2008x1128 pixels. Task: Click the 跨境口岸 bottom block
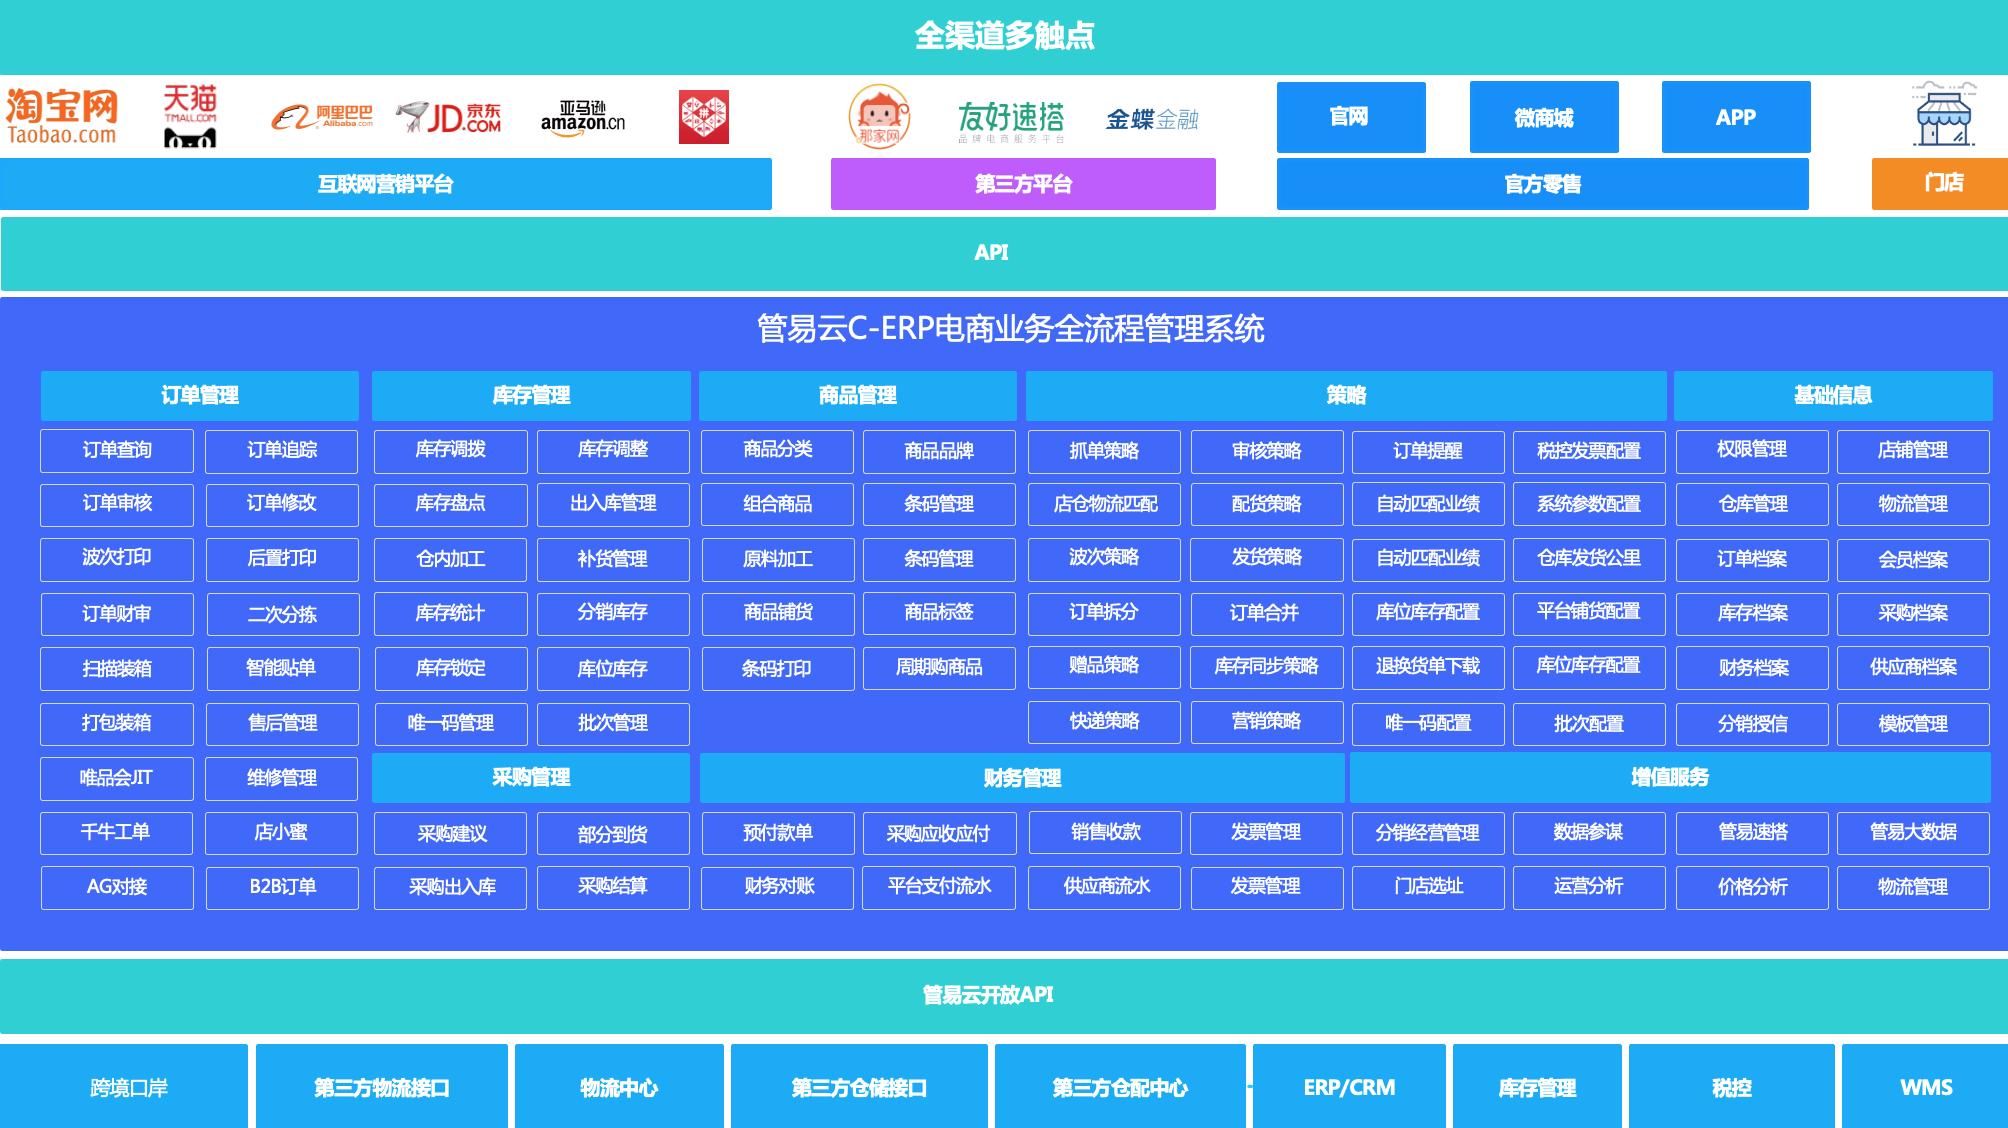(x=124, y=1087)
